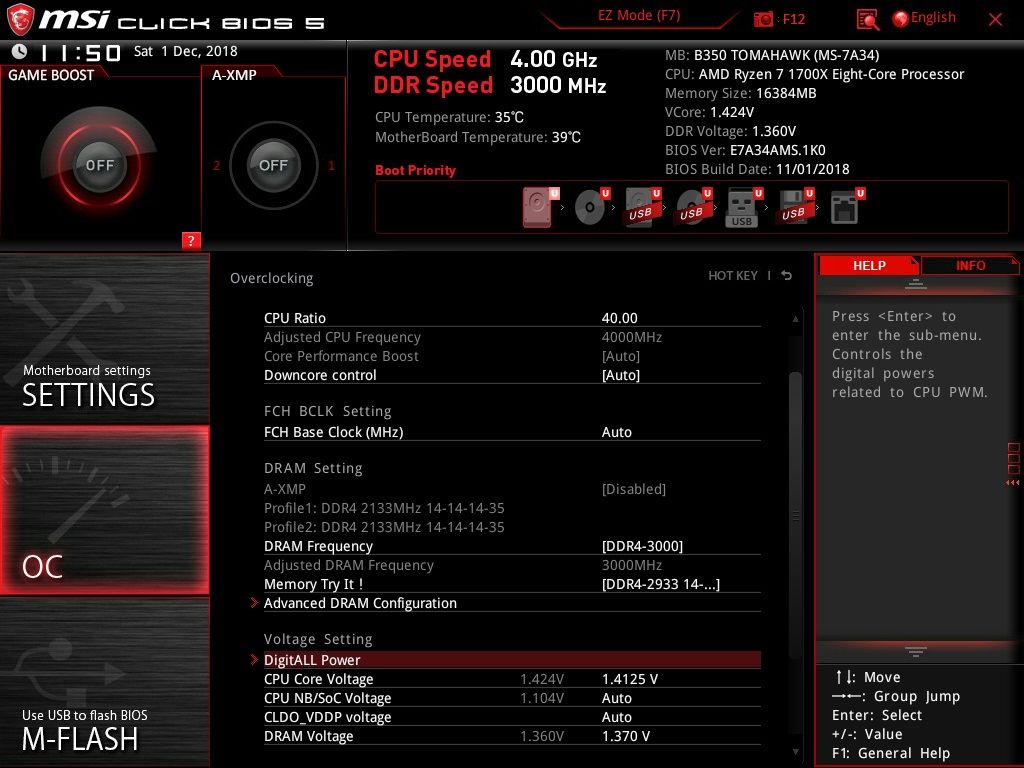1024x768 pixels.
Task: Select A-XMP profile 2
Action: (216, 165)
